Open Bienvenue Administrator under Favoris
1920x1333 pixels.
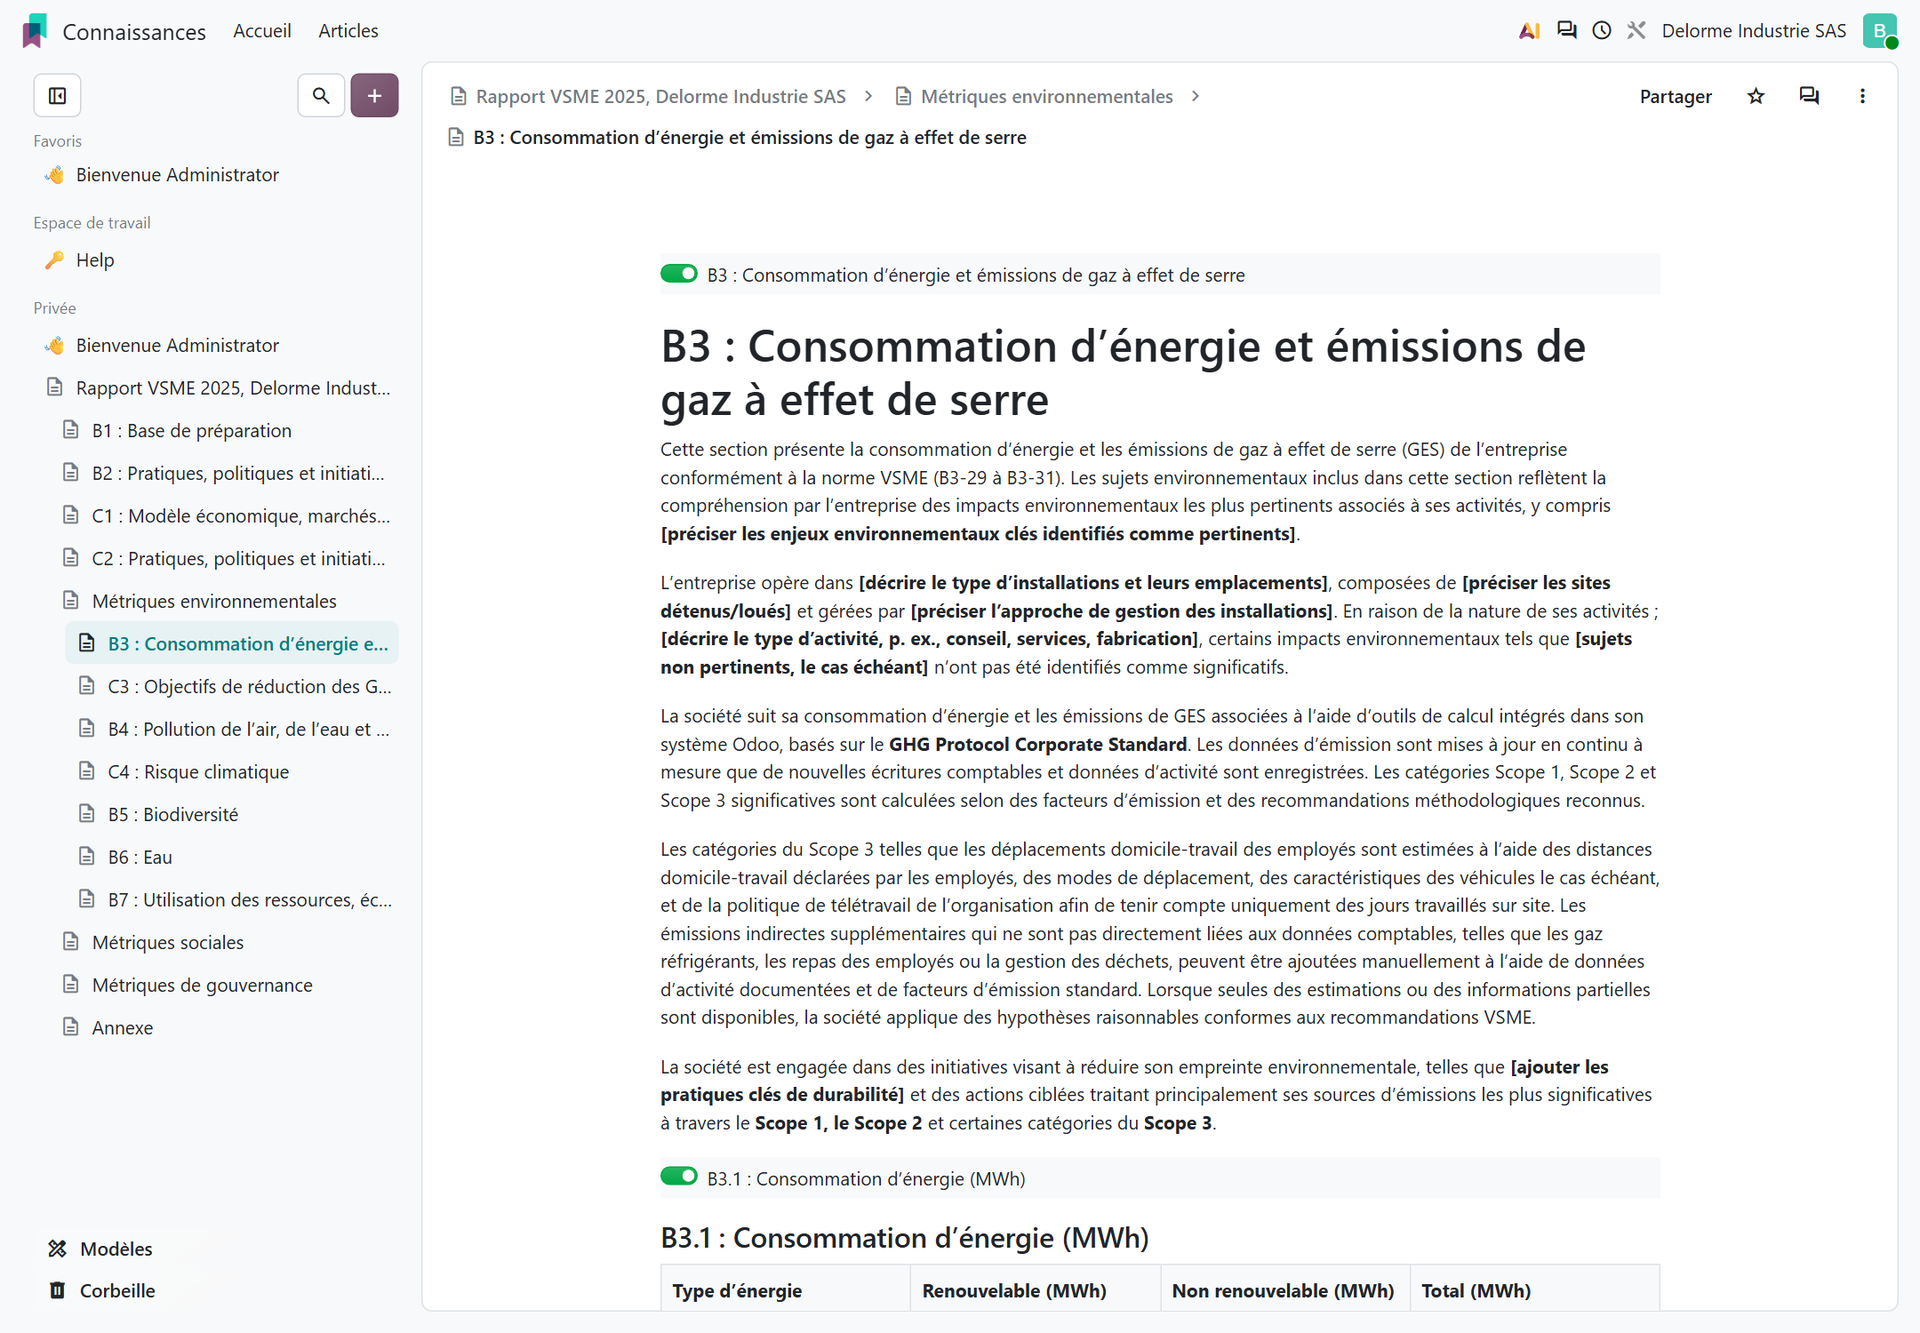177,175
